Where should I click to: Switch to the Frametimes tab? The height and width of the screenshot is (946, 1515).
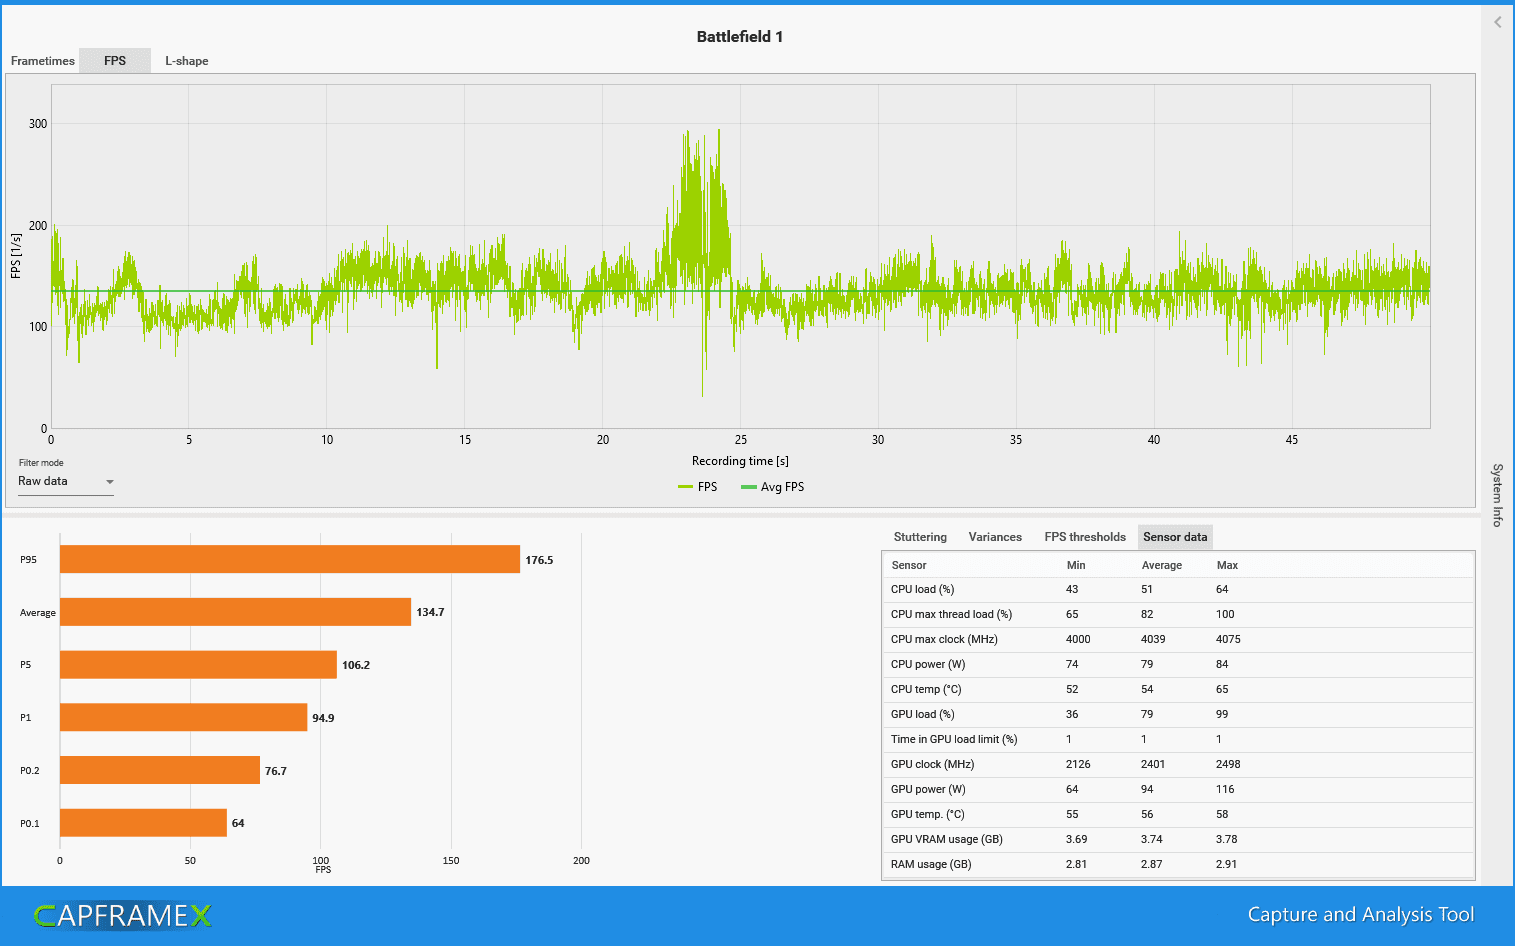[42, 61]
